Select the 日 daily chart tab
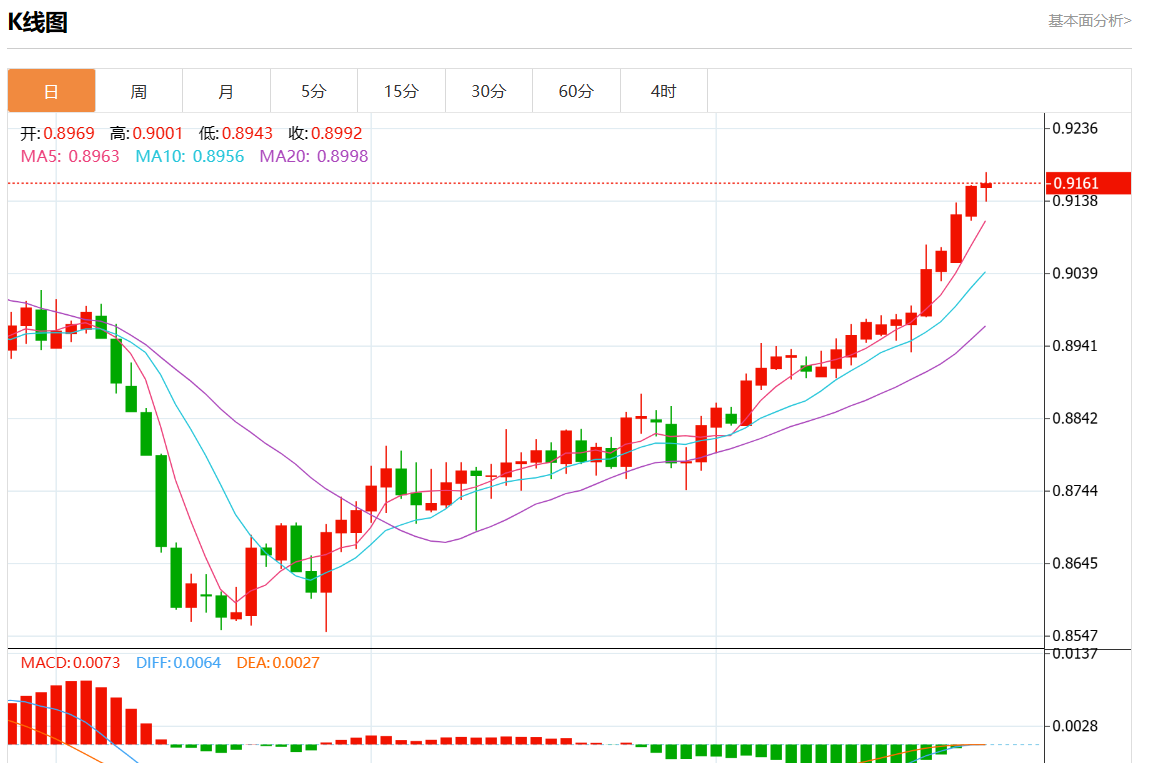The width and height of the screenshot is (1155, 763). pyautogui.click(x=52, y=91)
